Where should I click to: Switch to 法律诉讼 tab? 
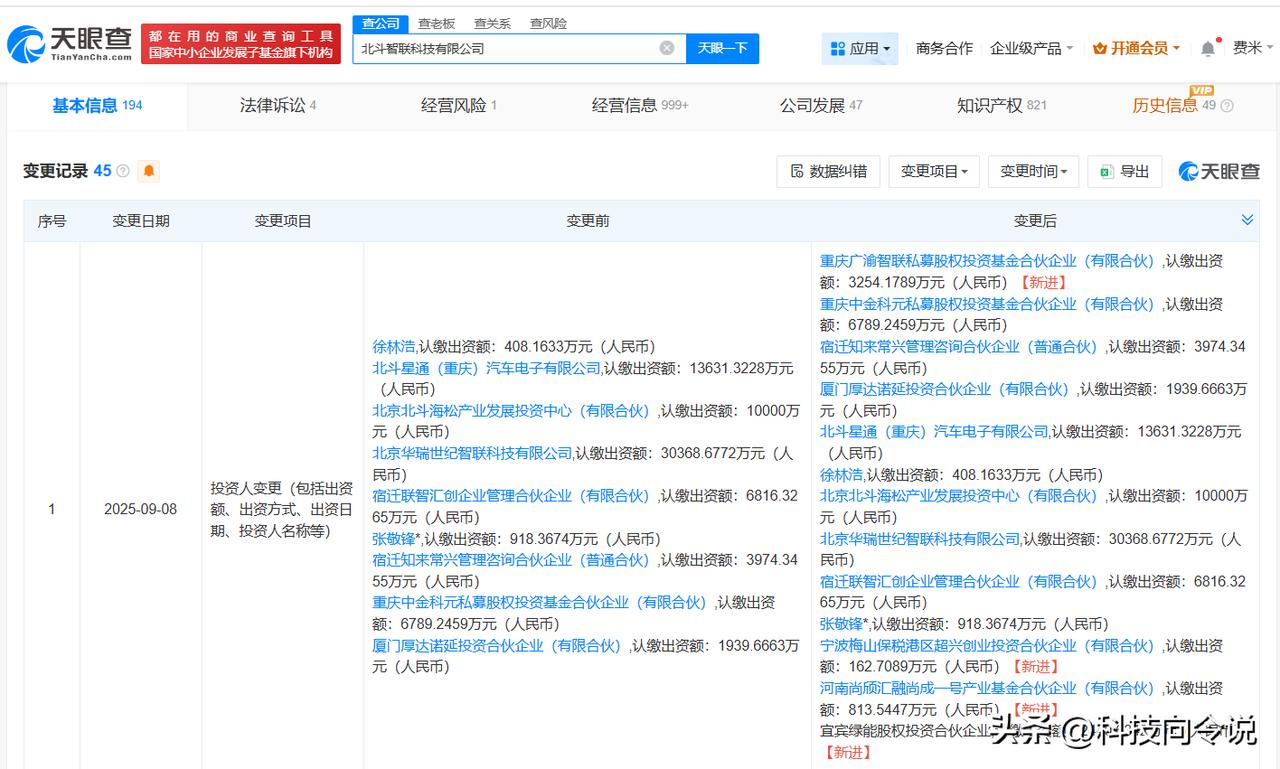pyautogui.click(x=278, y=105)
